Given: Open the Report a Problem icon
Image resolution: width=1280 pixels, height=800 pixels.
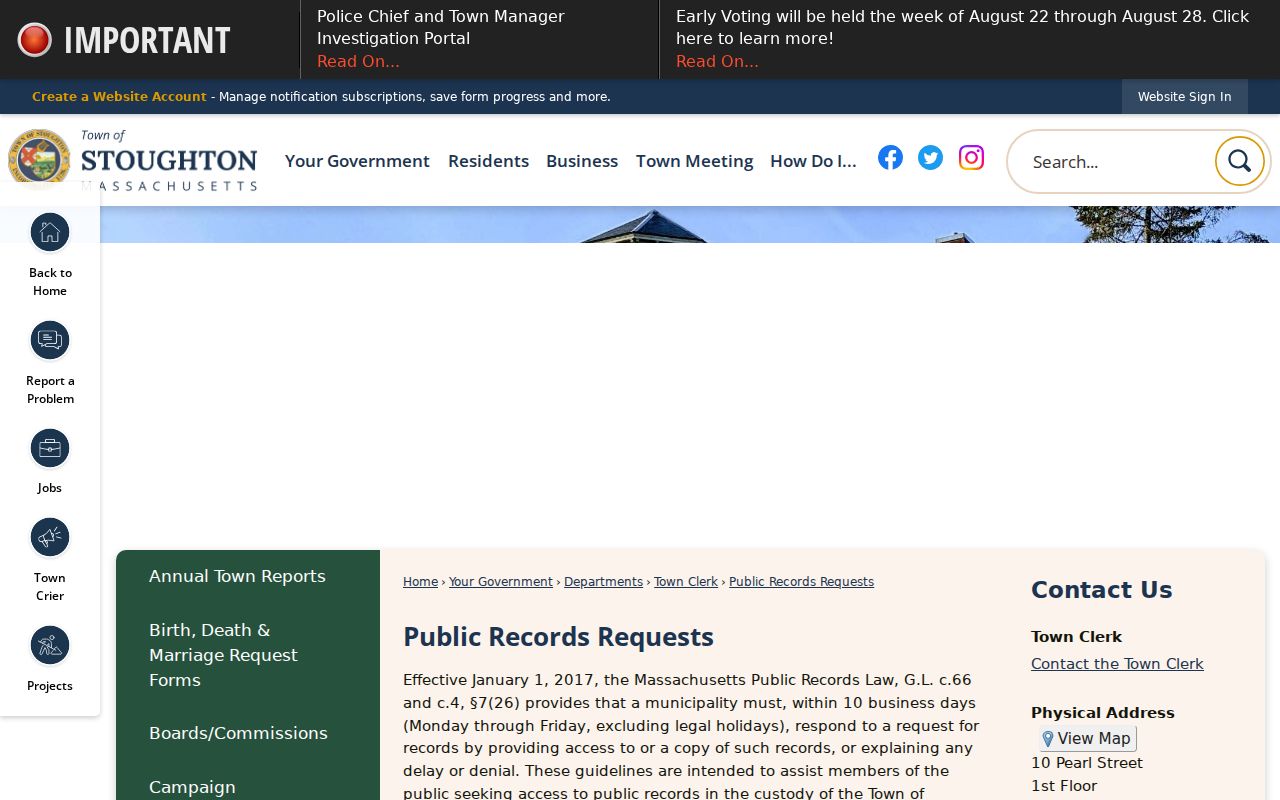Looking at the screenshot, I should [50, 341].
